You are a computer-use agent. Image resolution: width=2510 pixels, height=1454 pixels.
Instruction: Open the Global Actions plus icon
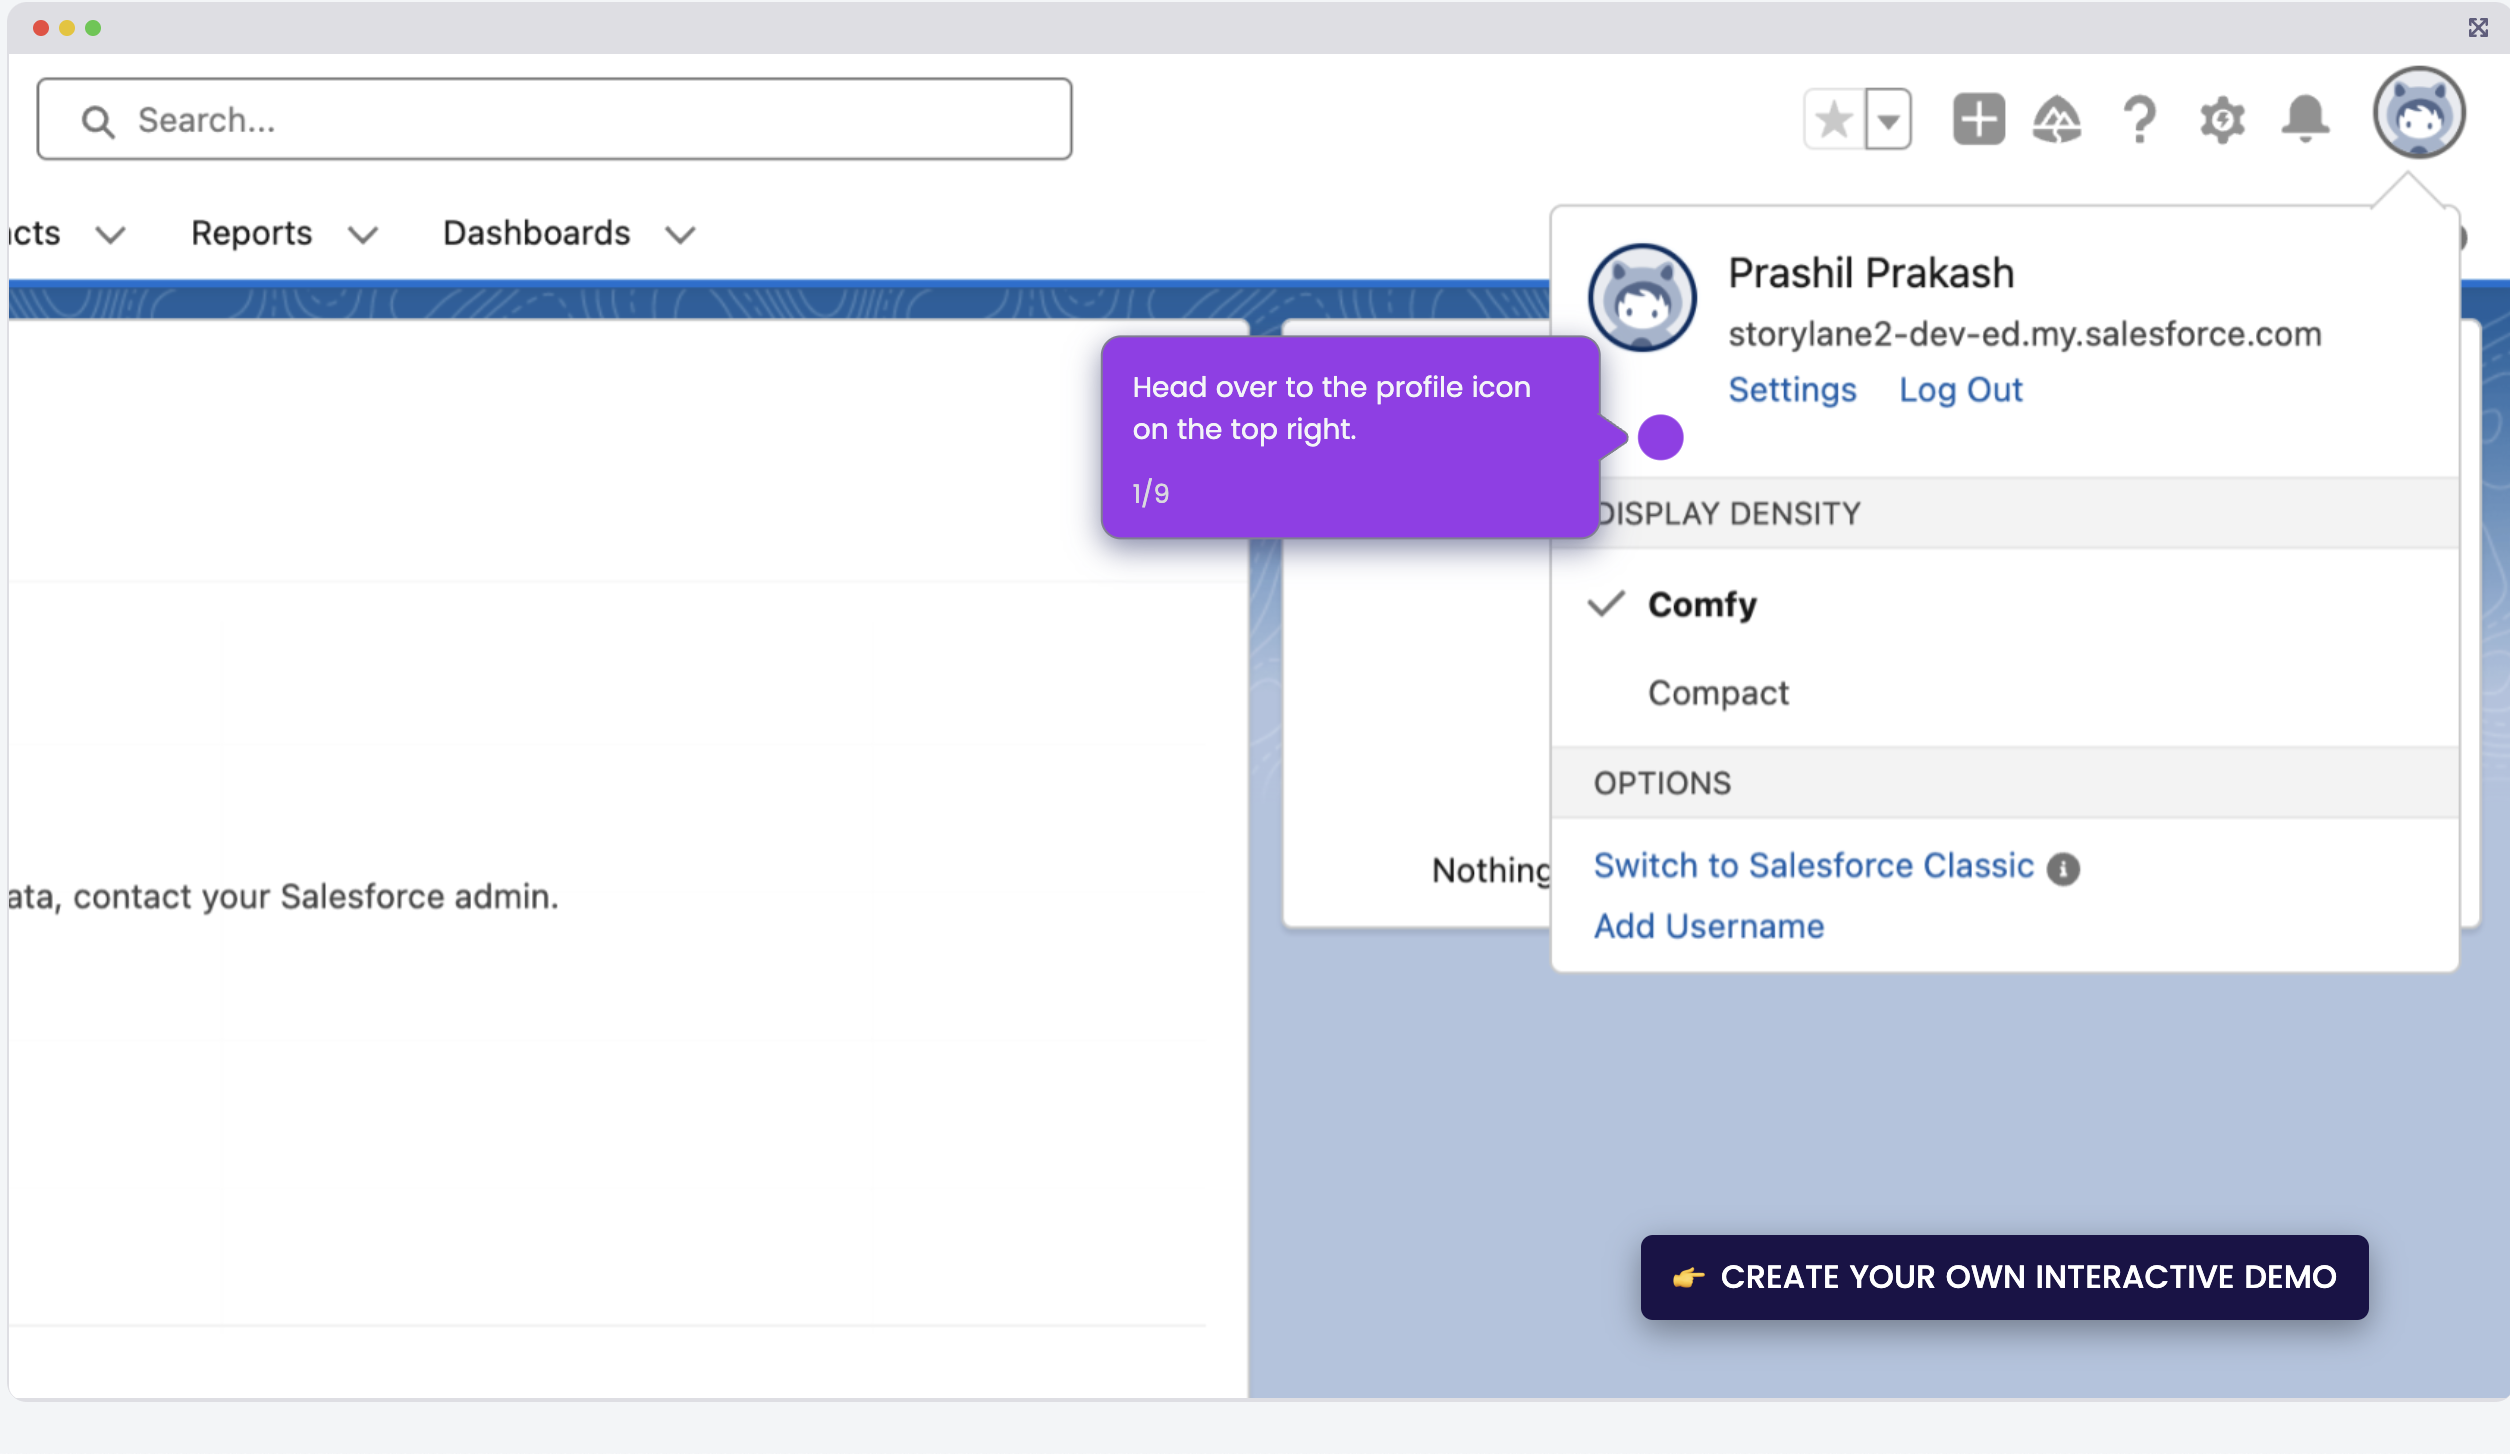click(x=1977, y=119)
